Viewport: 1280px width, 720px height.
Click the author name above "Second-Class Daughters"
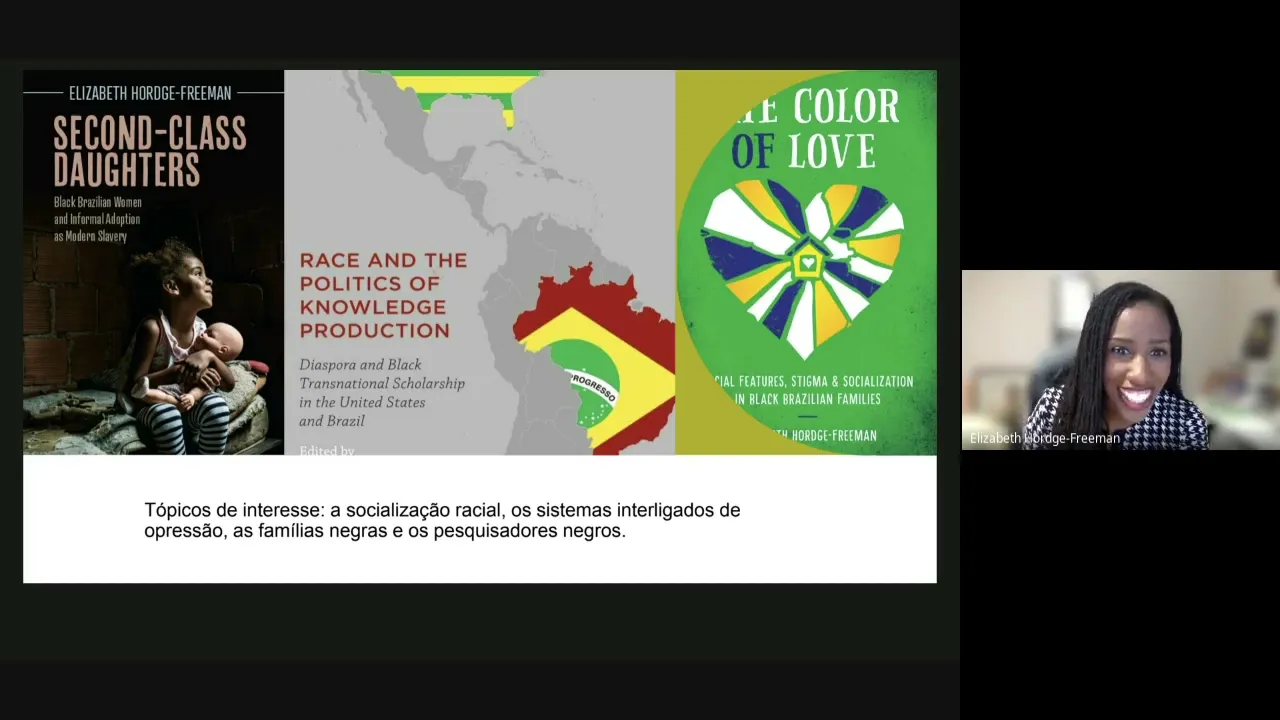point(150,93)
